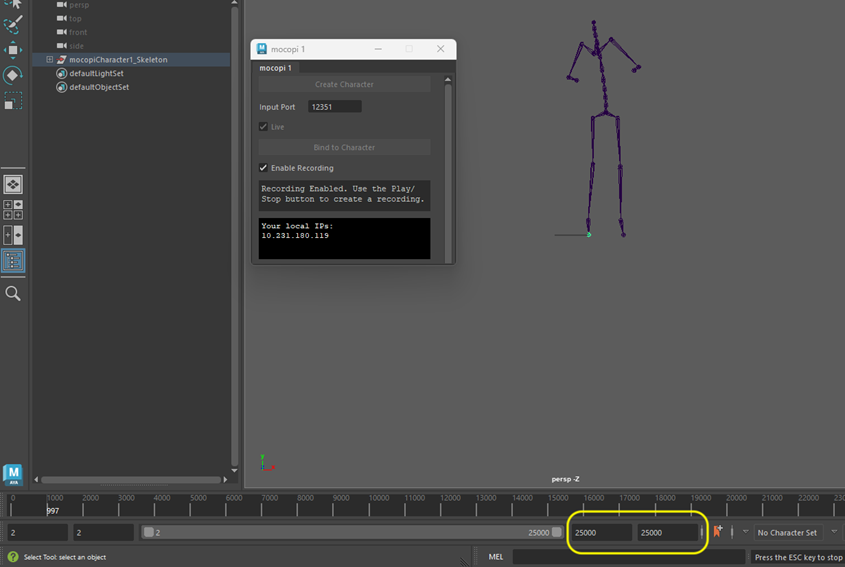Expand the mocopiCharacter1_Skeleton node
Screen dimensions: 845x567
(x=50, y=60)
